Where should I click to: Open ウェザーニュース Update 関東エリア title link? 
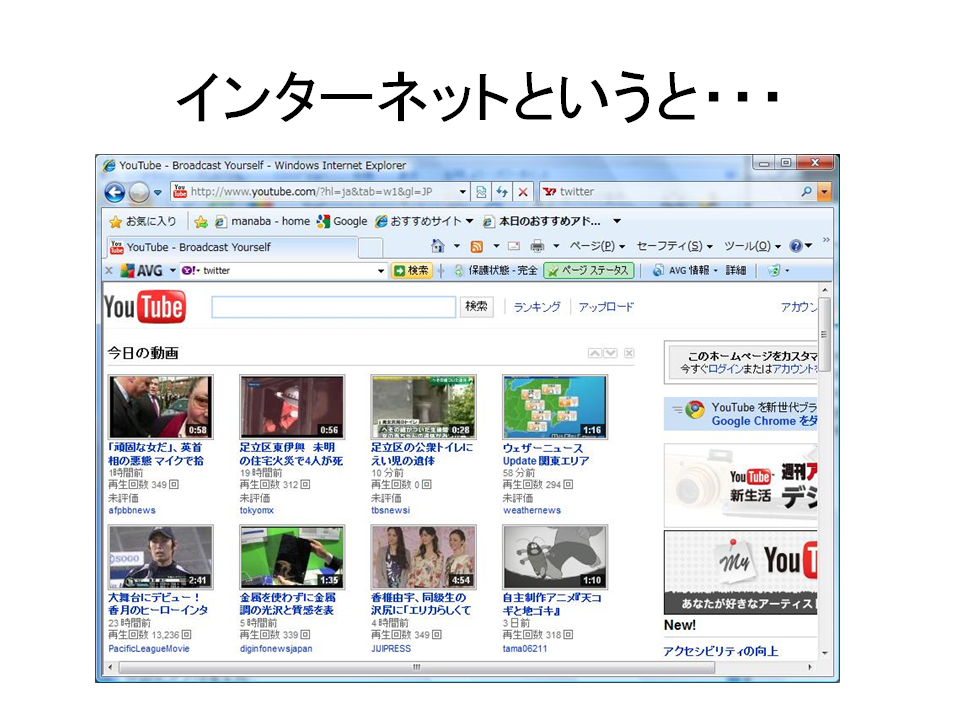point(546,454)
